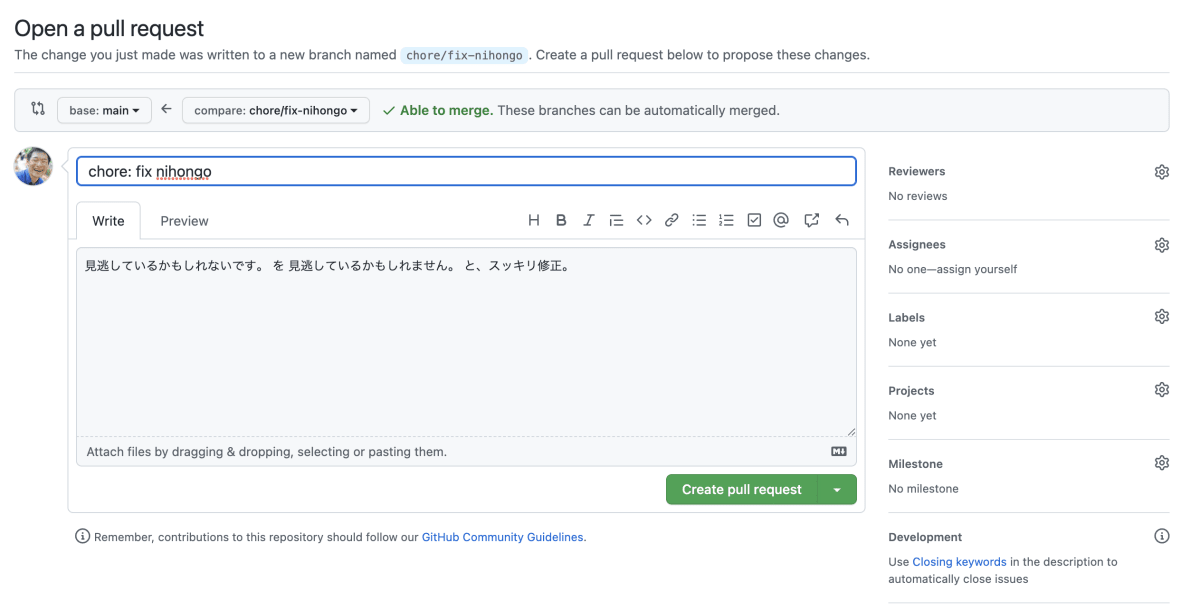
Task: Select the Write tab
Action: 108,221
